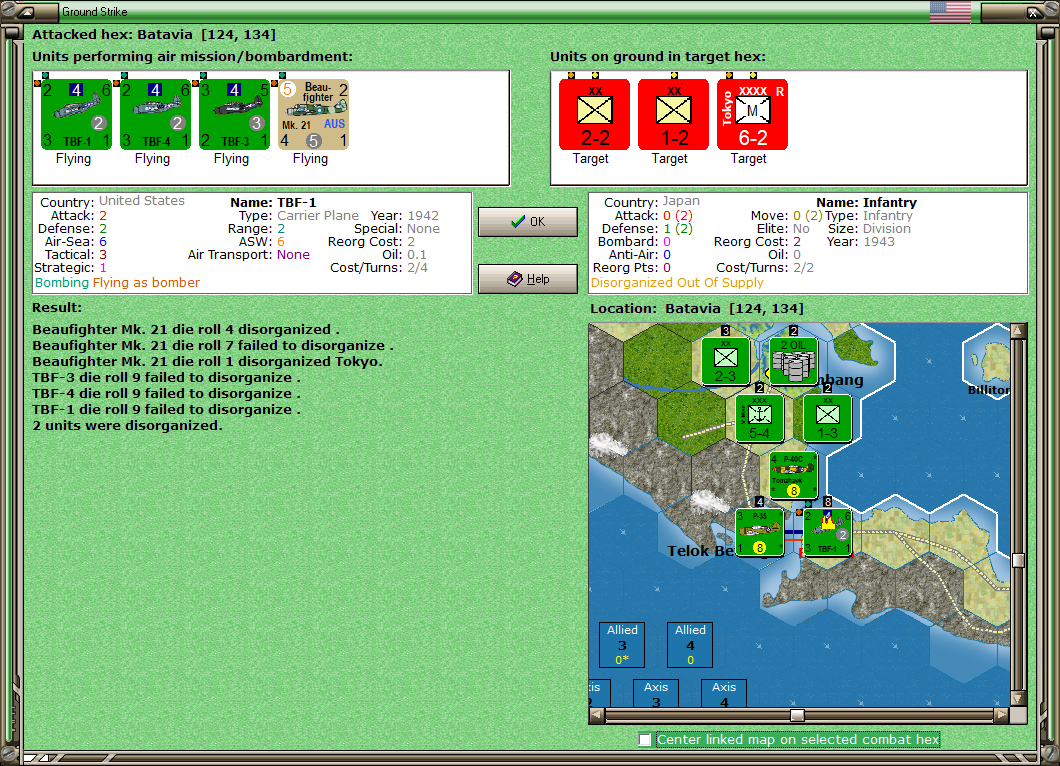Click the Allied 4 box on the map
Screen dimensions: 1060x766
[x=690, y=644]
